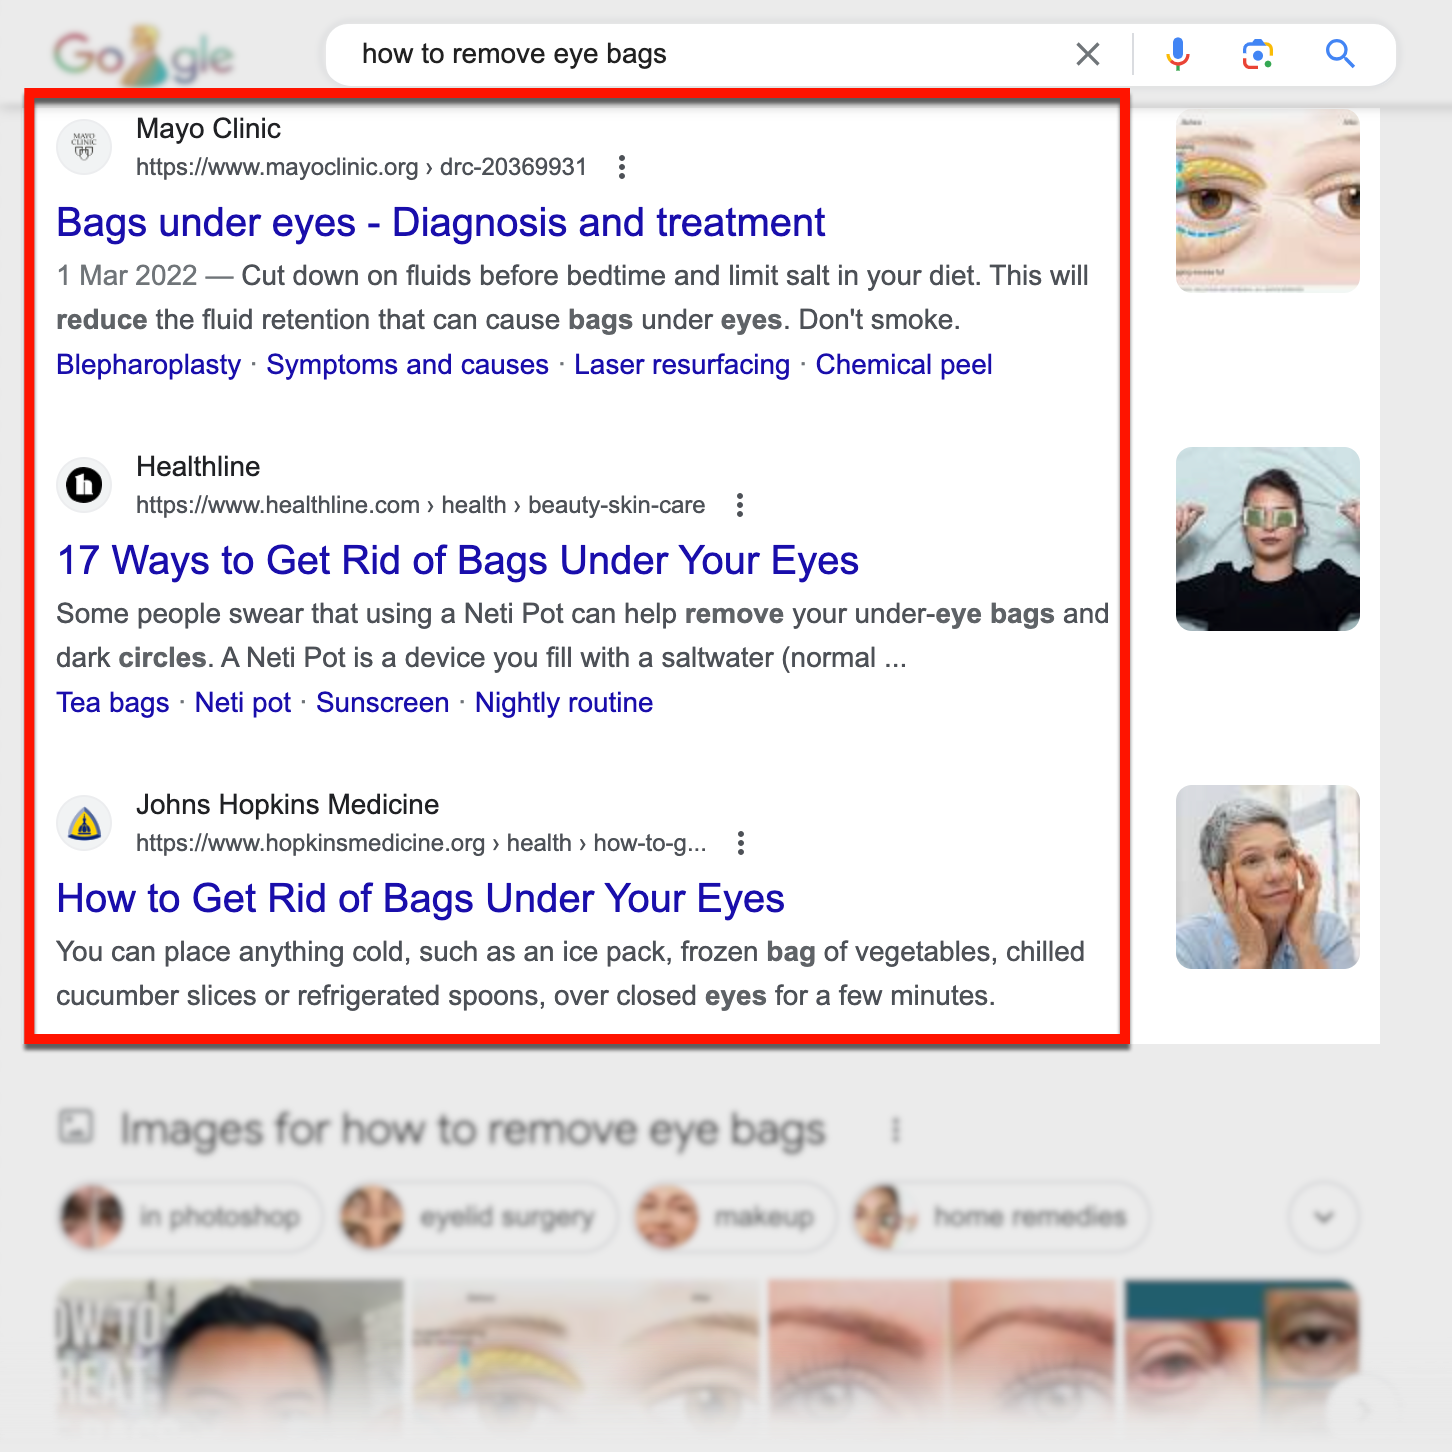Click the hopkinsmedicine.org URL breadcrumb
Screen dimensions: 1452x1452
(x=421, y=843)
